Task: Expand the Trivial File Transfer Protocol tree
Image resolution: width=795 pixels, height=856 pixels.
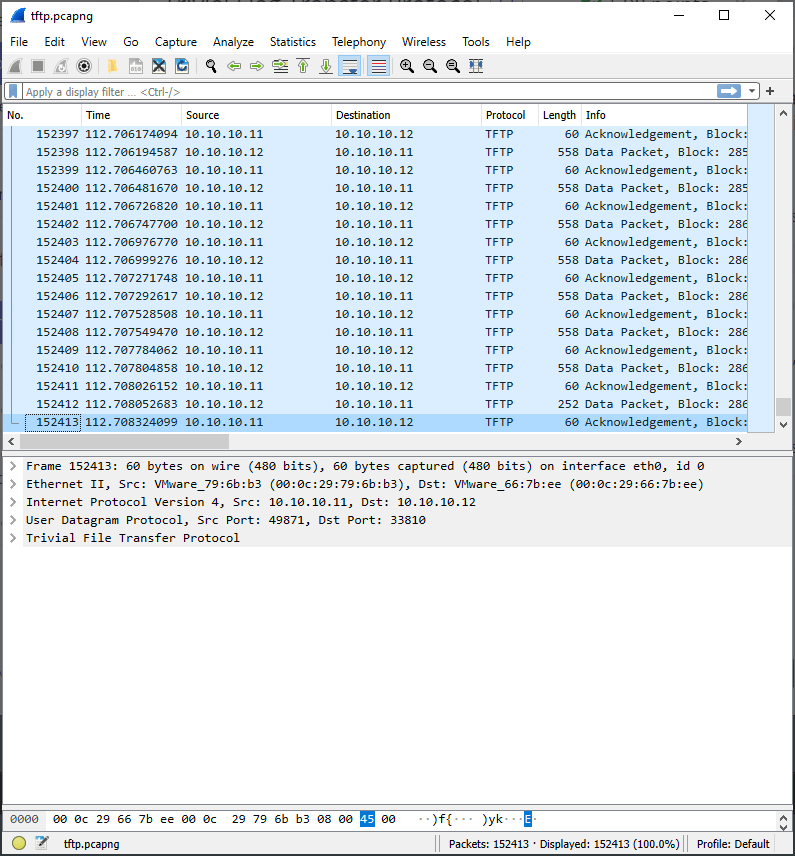Action: pyautogui.click(x=13, y=538)
